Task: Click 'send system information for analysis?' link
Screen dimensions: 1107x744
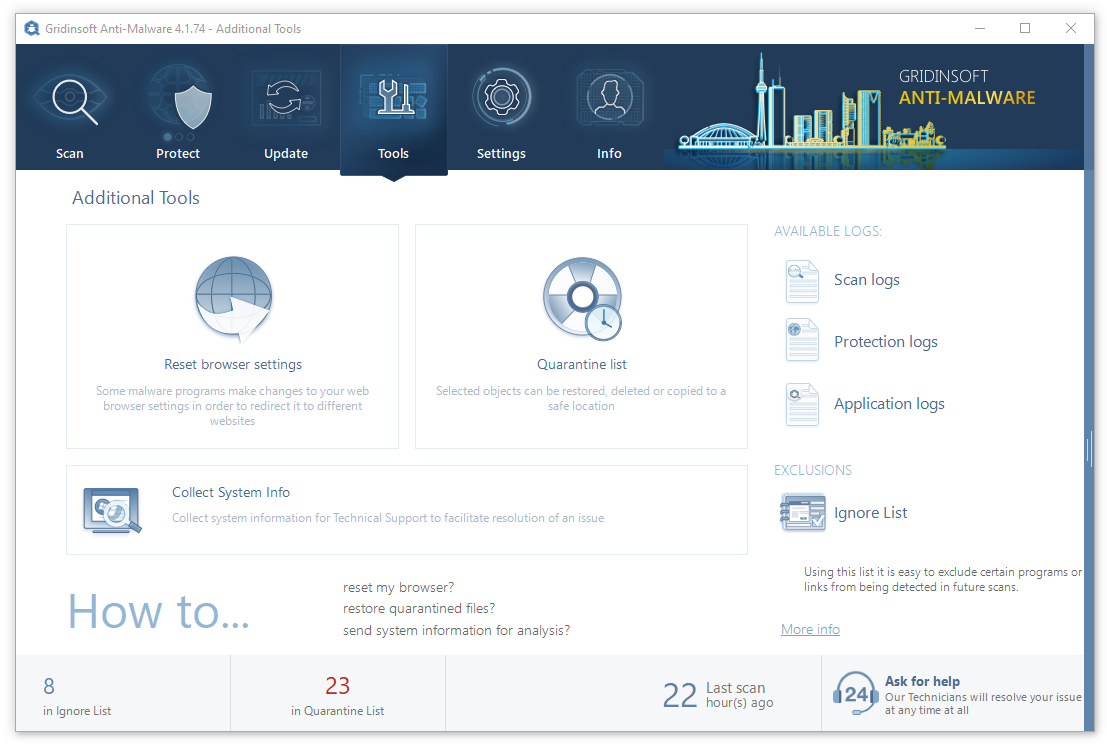Action: click(456, 630)
